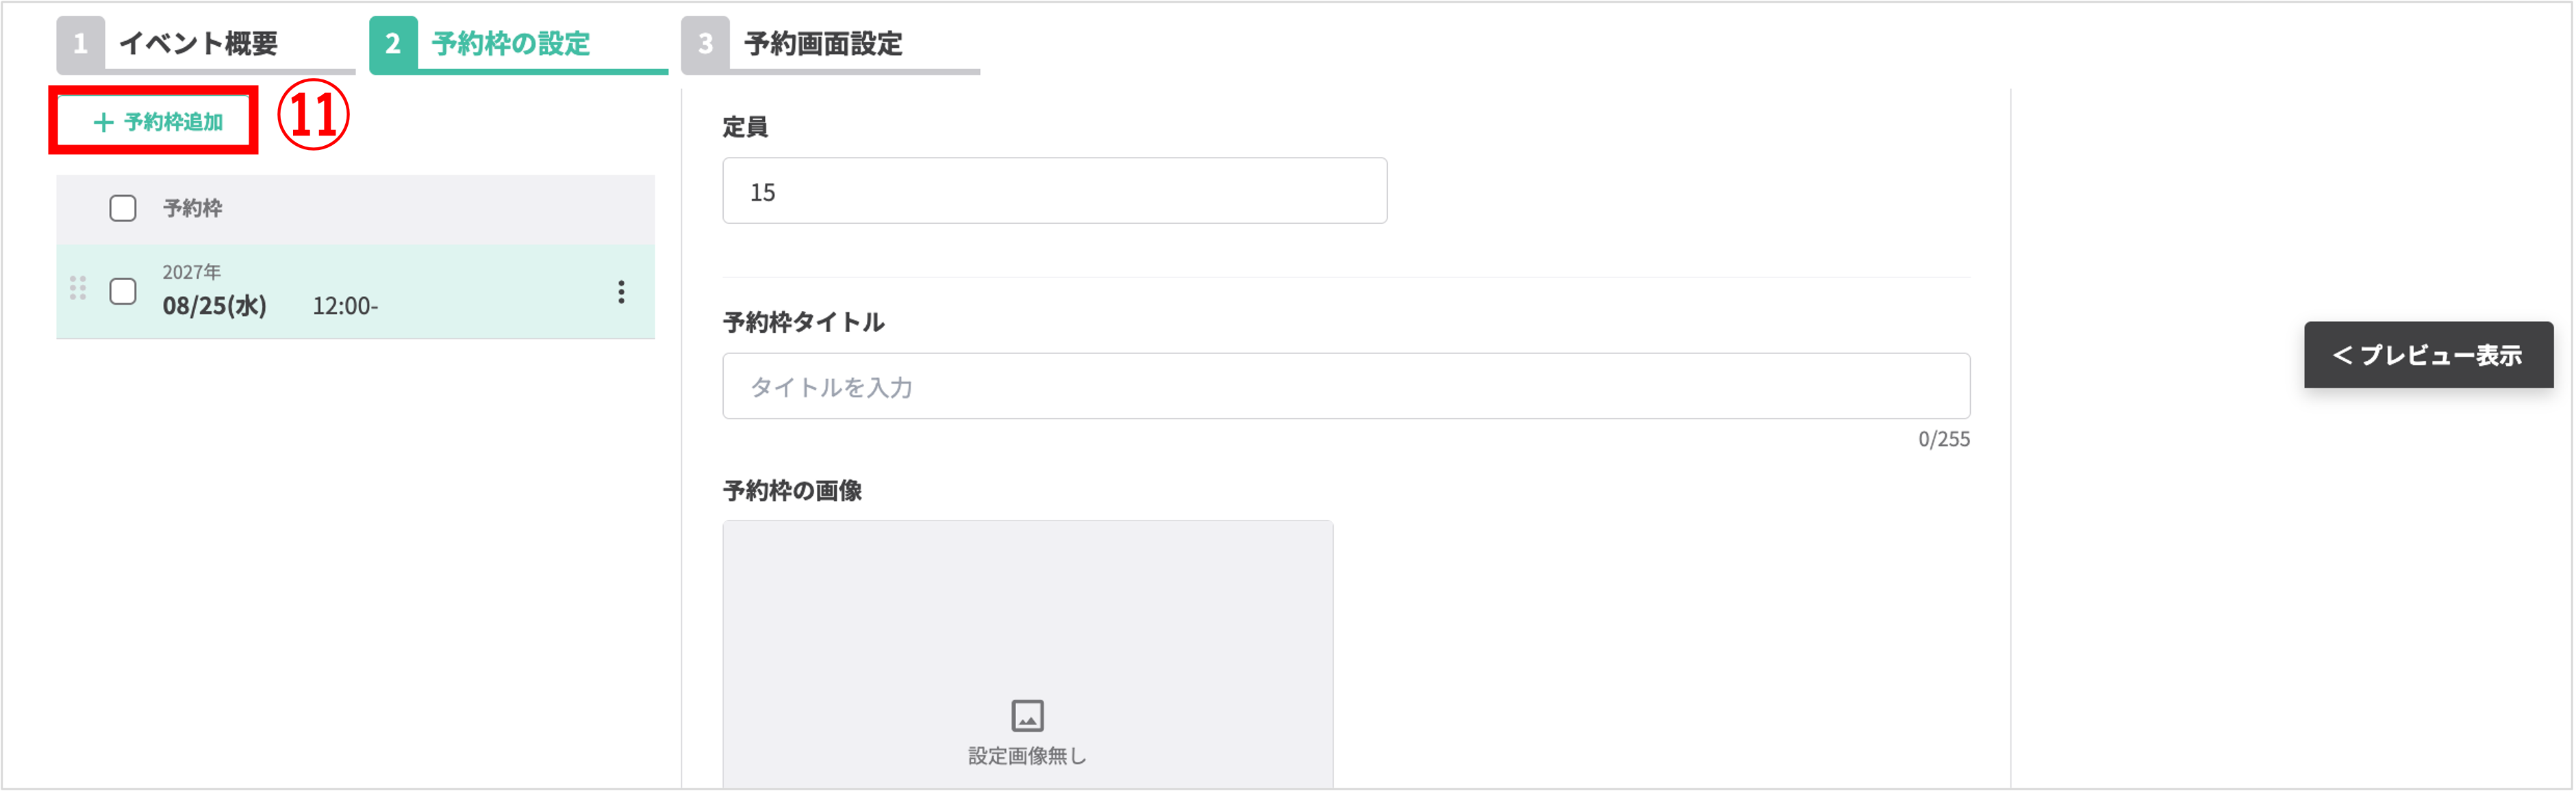2576x791 pixels.
Task: Check the 08/25(水) 12:00 slot checkbox
Action: [123, 292]
